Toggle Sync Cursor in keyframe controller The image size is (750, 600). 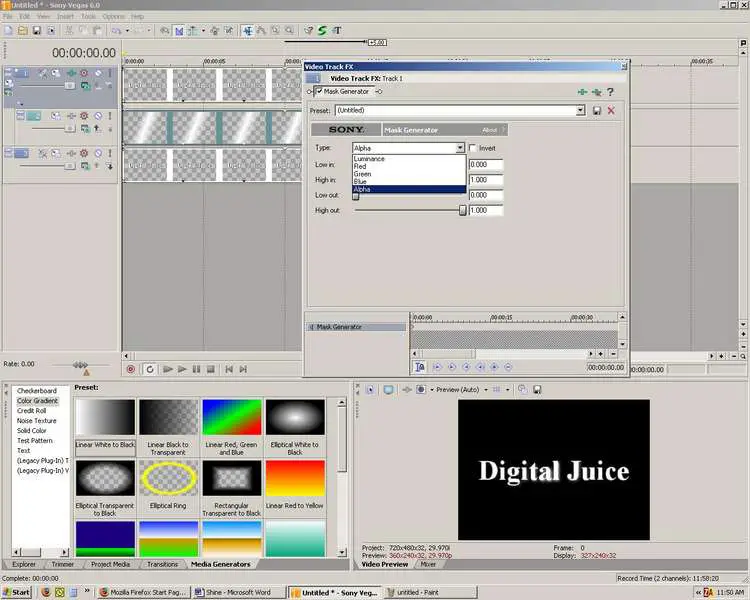[419, 367]
